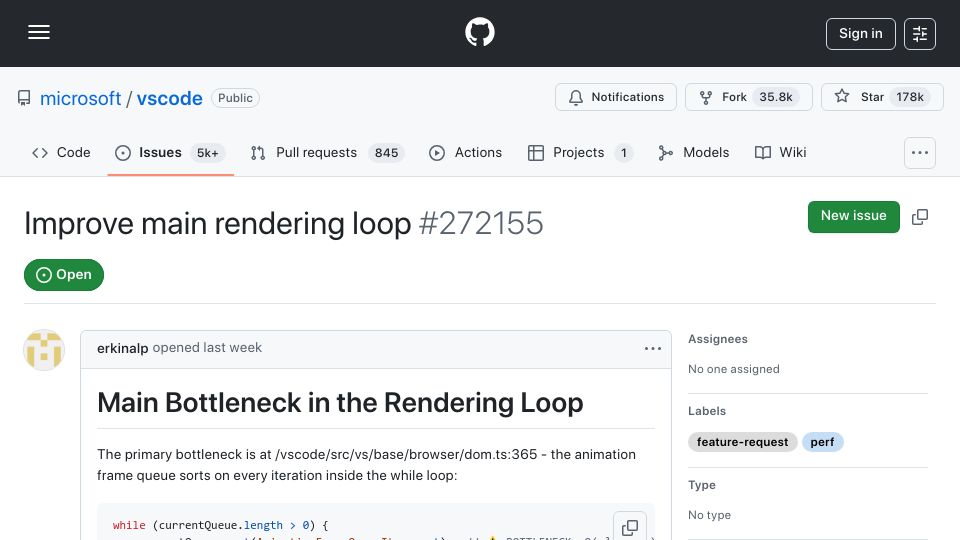The image size is (960, 540).
Task: Click the 'No type' text
Action: click(709, 515)
